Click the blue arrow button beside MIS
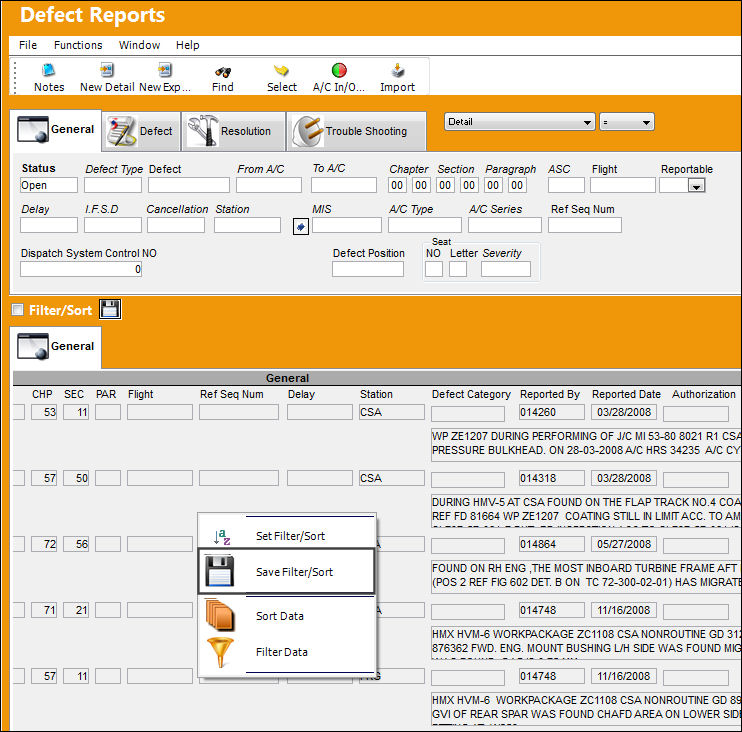The image size is (742, 732). (301, 227)
